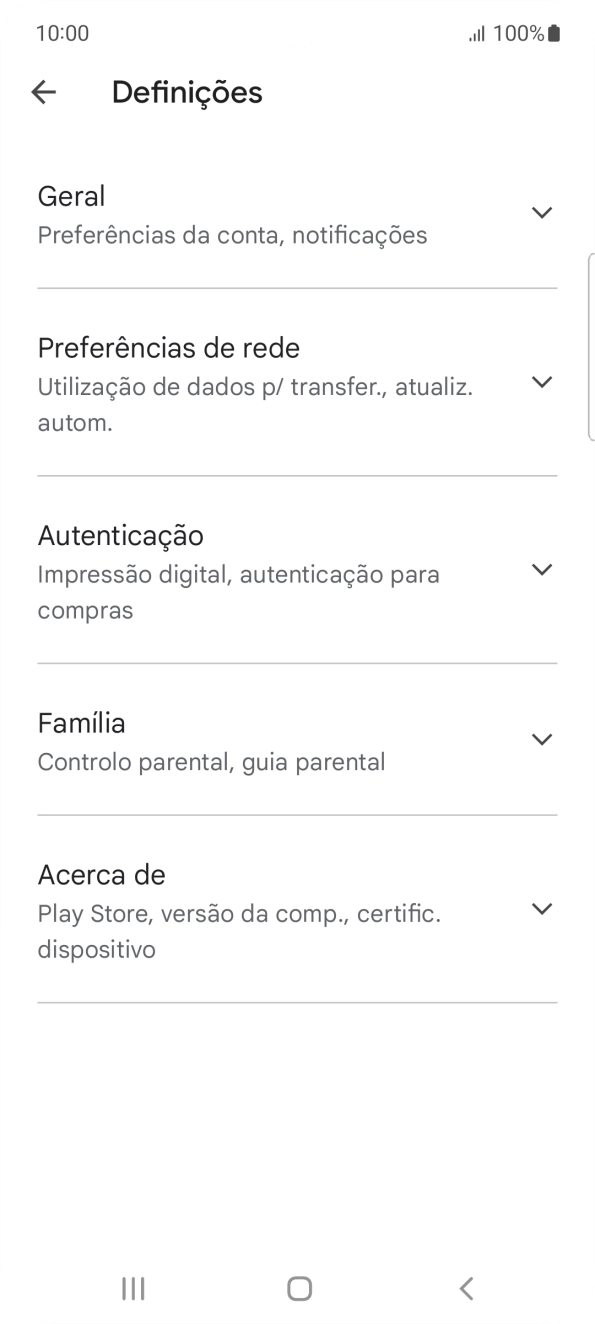Tap the Autenticação section title

point(120,535)
